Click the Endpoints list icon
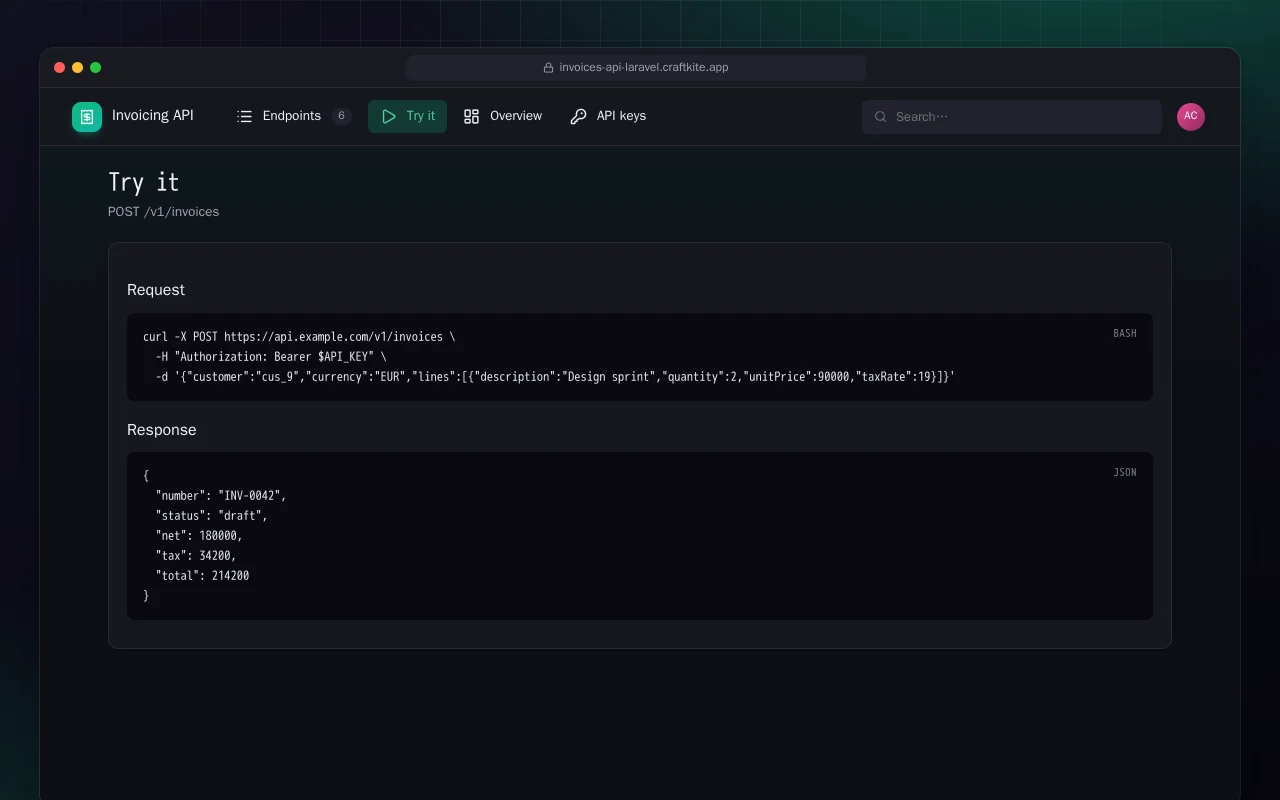 (244, 116)
